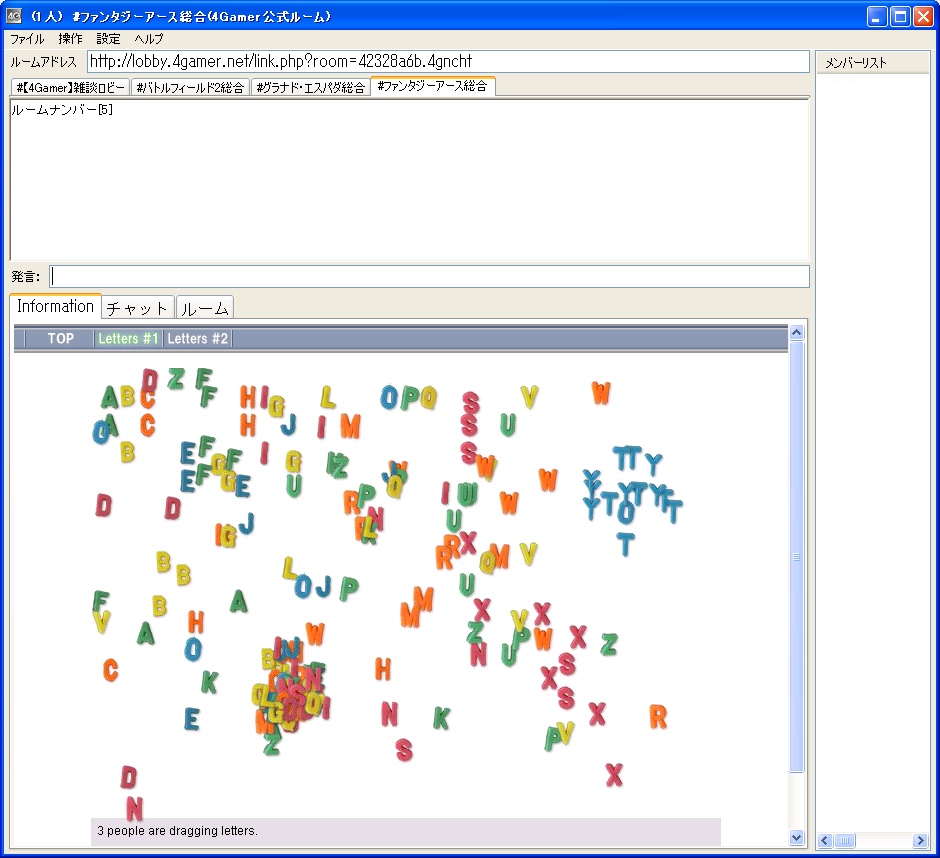Click the lowest blue letter E magnet
This screenshot has height=858, width=940.
(192, 718)
